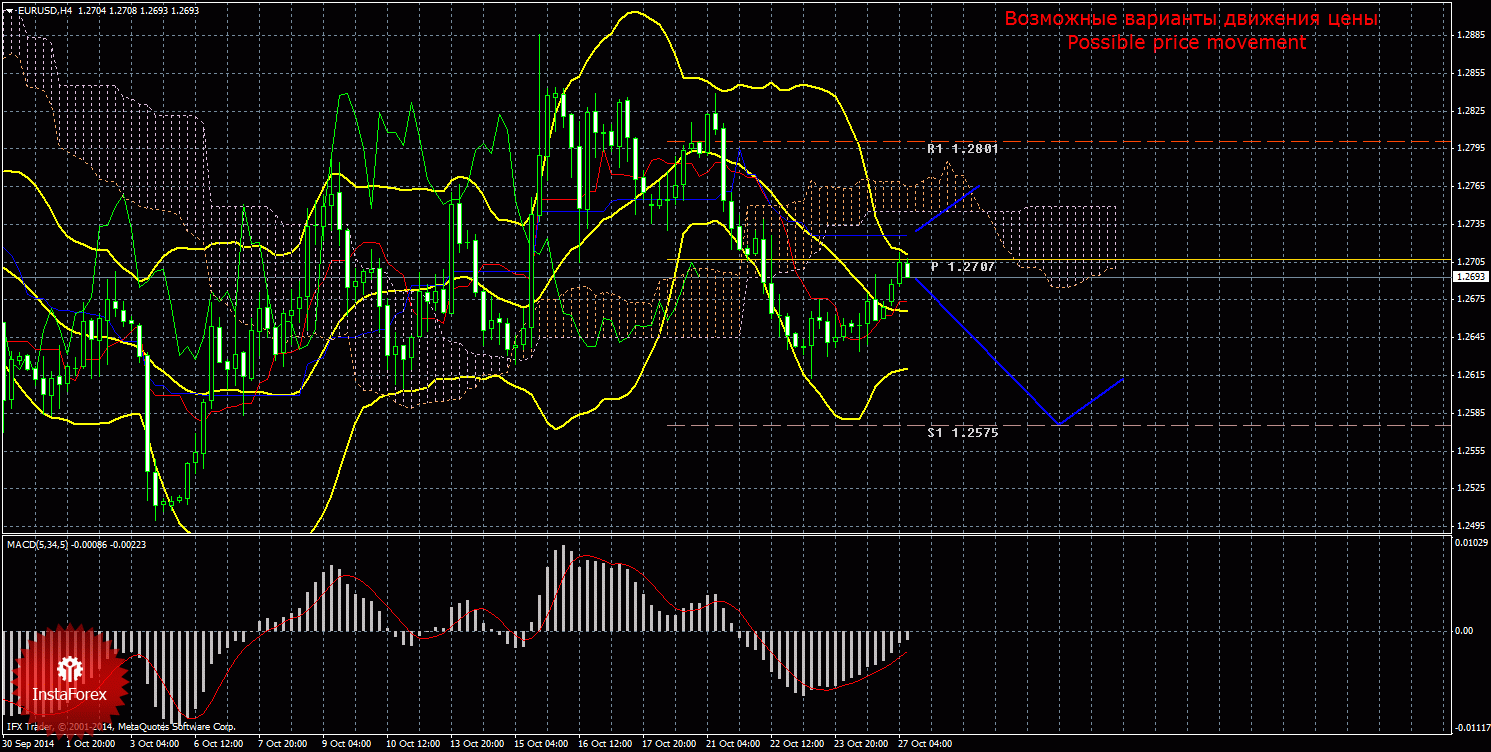Click the 30 Sep 2014 date label
The width and height of the screenshot is (1491, 752).
(29, 744)
